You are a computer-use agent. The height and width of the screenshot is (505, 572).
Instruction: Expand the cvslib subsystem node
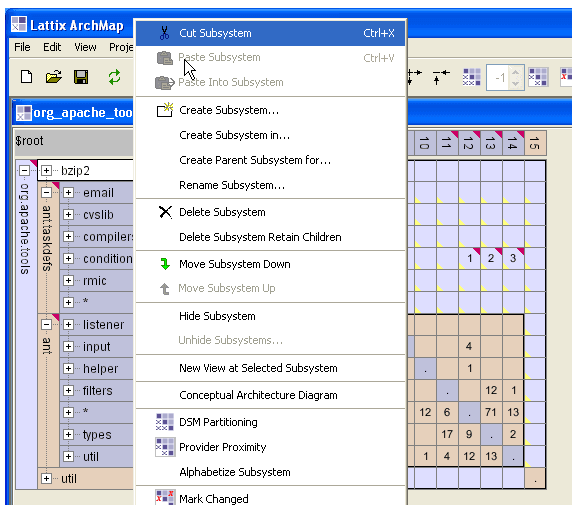click(68, 215)
